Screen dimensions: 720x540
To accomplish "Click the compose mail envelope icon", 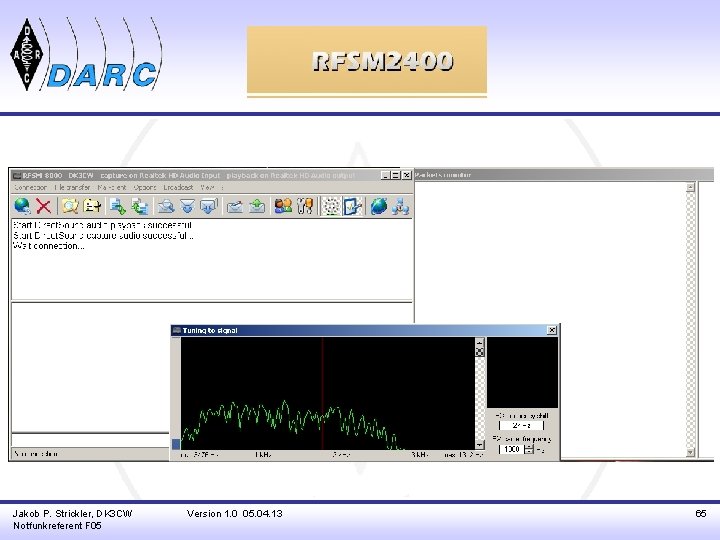I will [235, 206].
